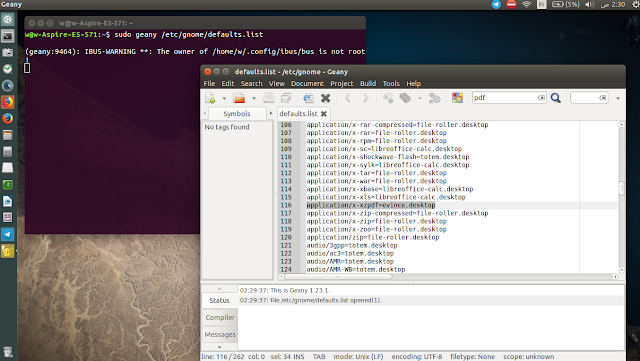Click the status message 'This is Geany 1.23.1.'
This screenshot has width=640, height=361.
[x=285, y=290]
